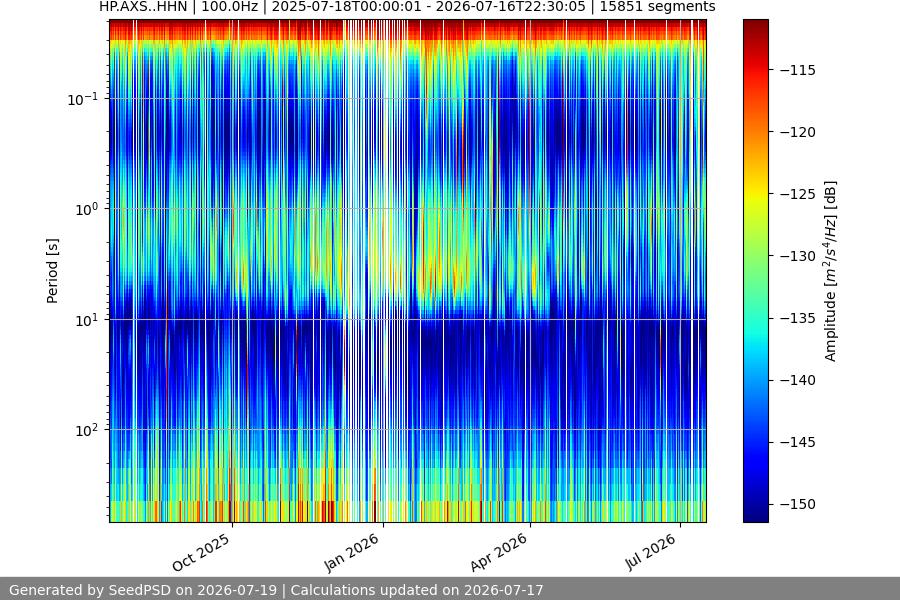Screen dimensions: 900x600
Task: Click the 'Jul 2026' x-axis label
Action: (651, 552)
